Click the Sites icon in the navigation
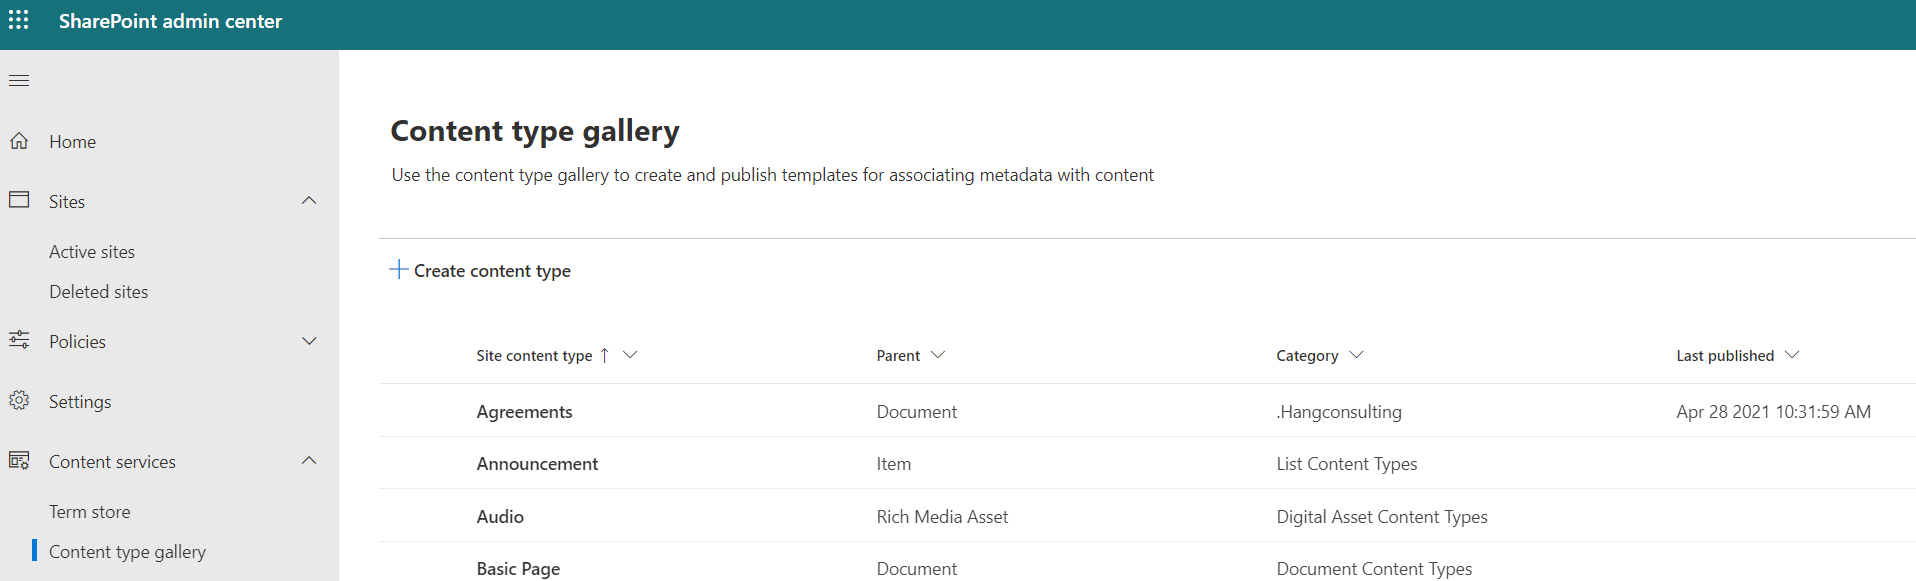 [18, 200]
